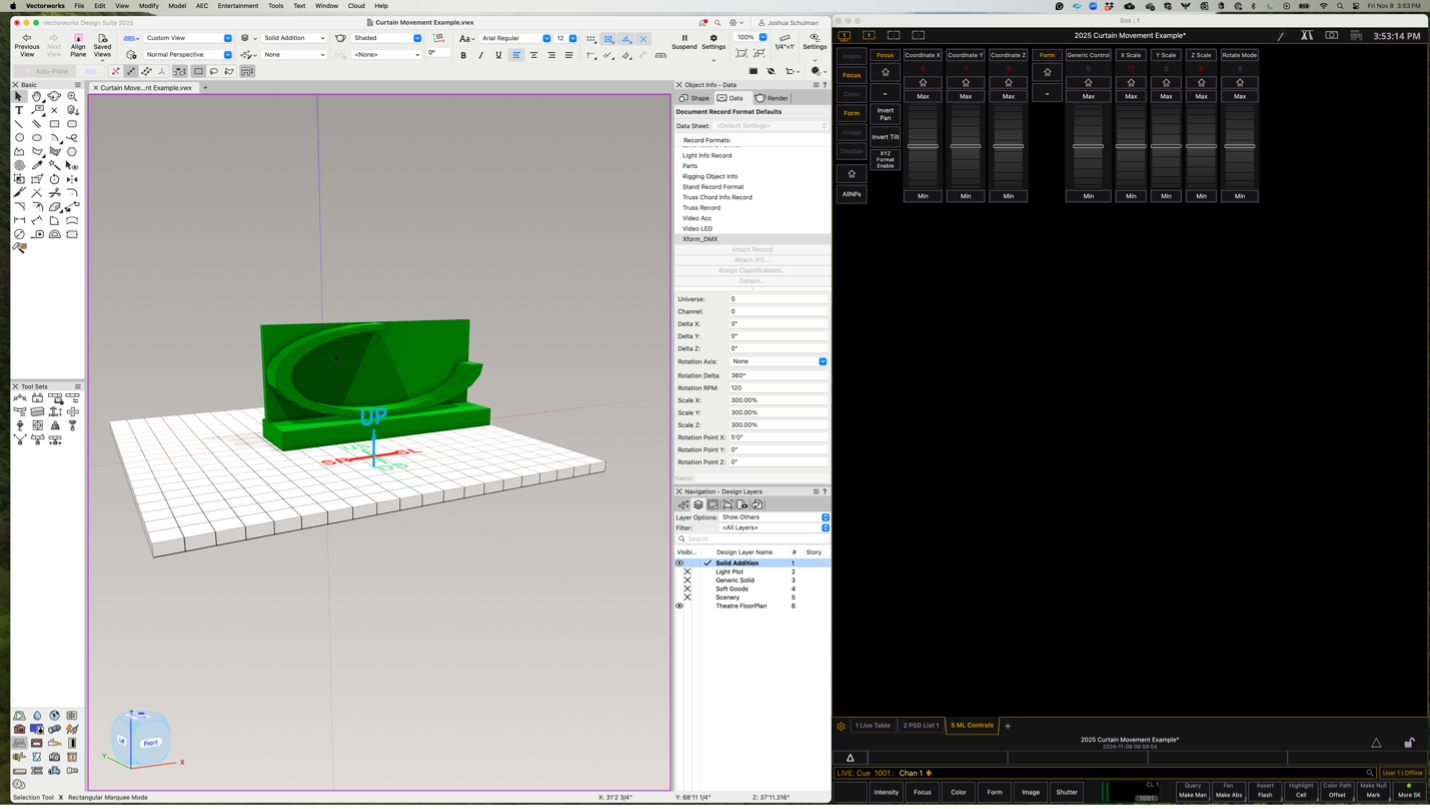Click the Align Plane icon
1430x809 pixels.
(78, 39)
